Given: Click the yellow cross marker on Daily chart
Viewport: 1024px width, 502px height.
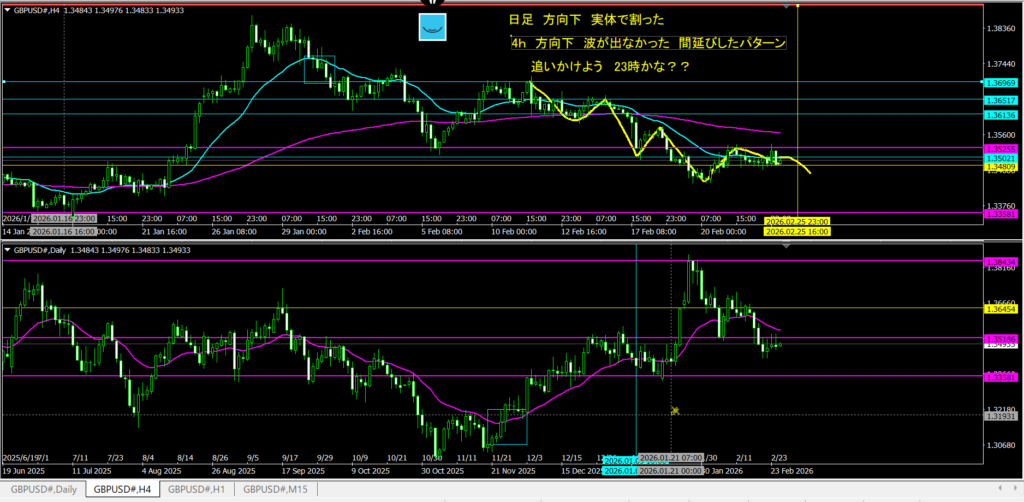Looking at the screenshot, I should click(x=675, y=411).
